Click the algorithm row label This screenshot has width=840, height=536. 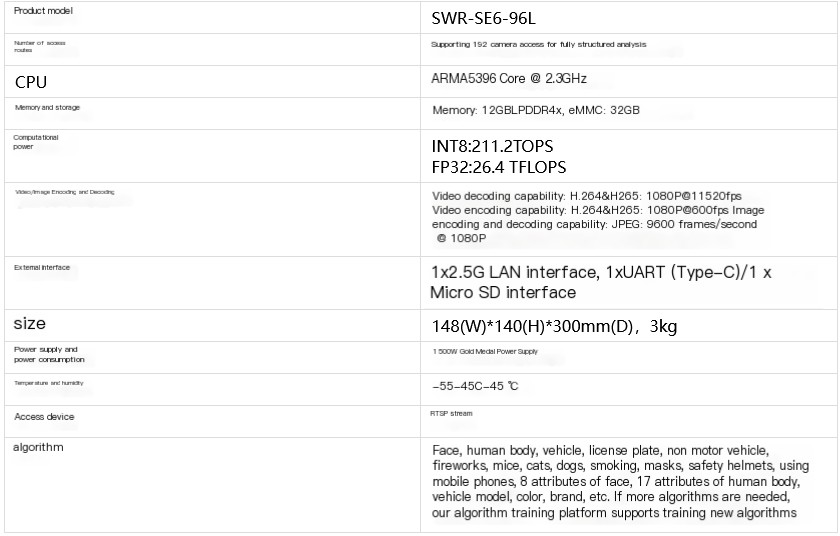tap(39, 447)
